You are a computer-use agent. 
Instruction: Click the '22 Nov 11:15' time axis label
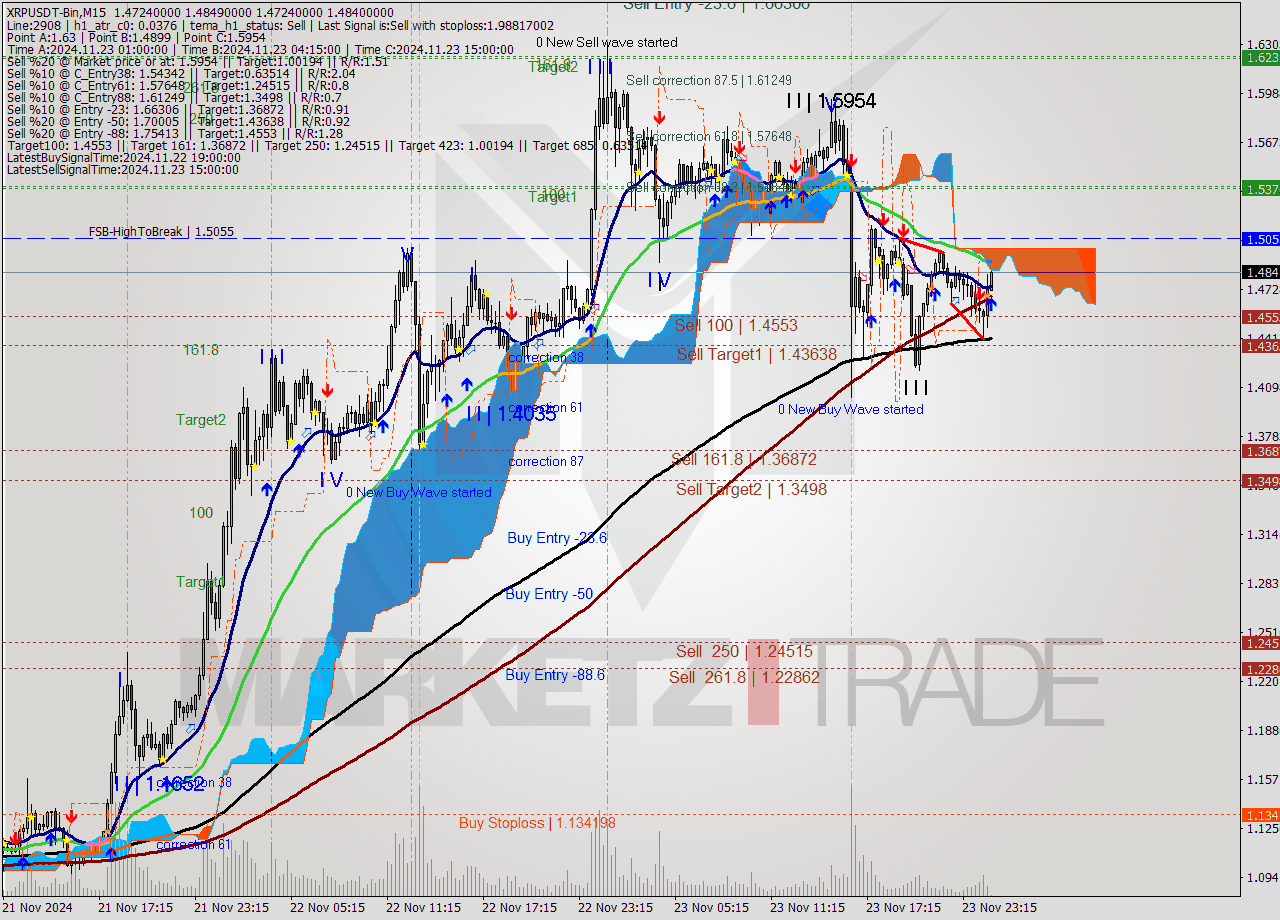point(423,908)
